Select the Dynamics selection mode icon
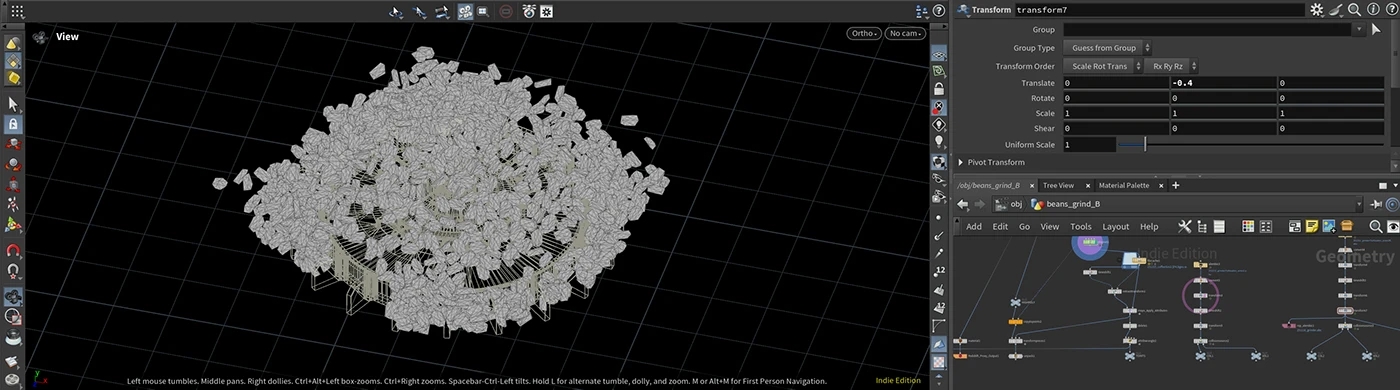 coord(13,77)
